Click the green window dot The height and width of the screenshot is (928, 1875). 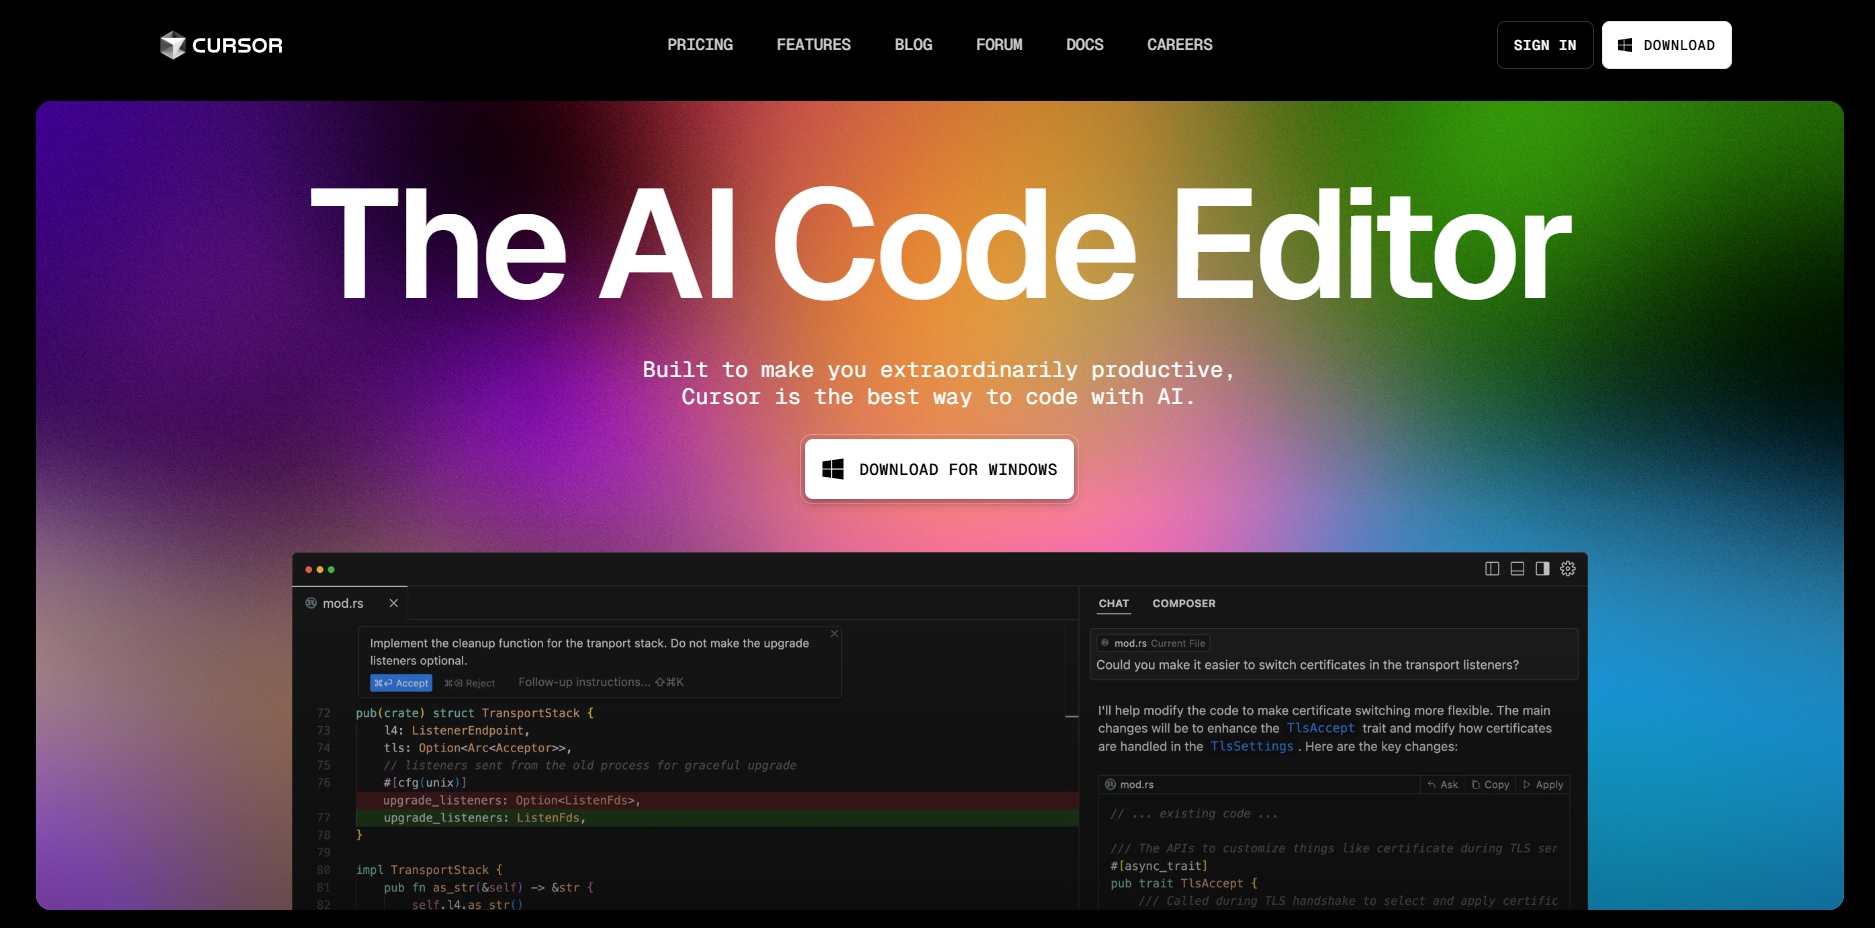[331, 569]
